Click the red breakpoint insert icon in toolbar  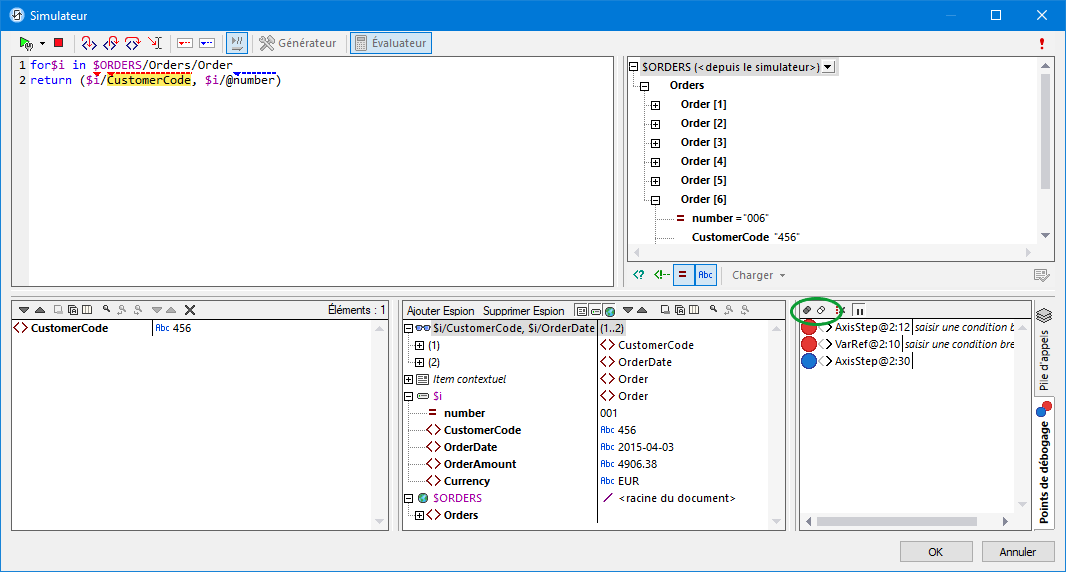tap(184, 43)
